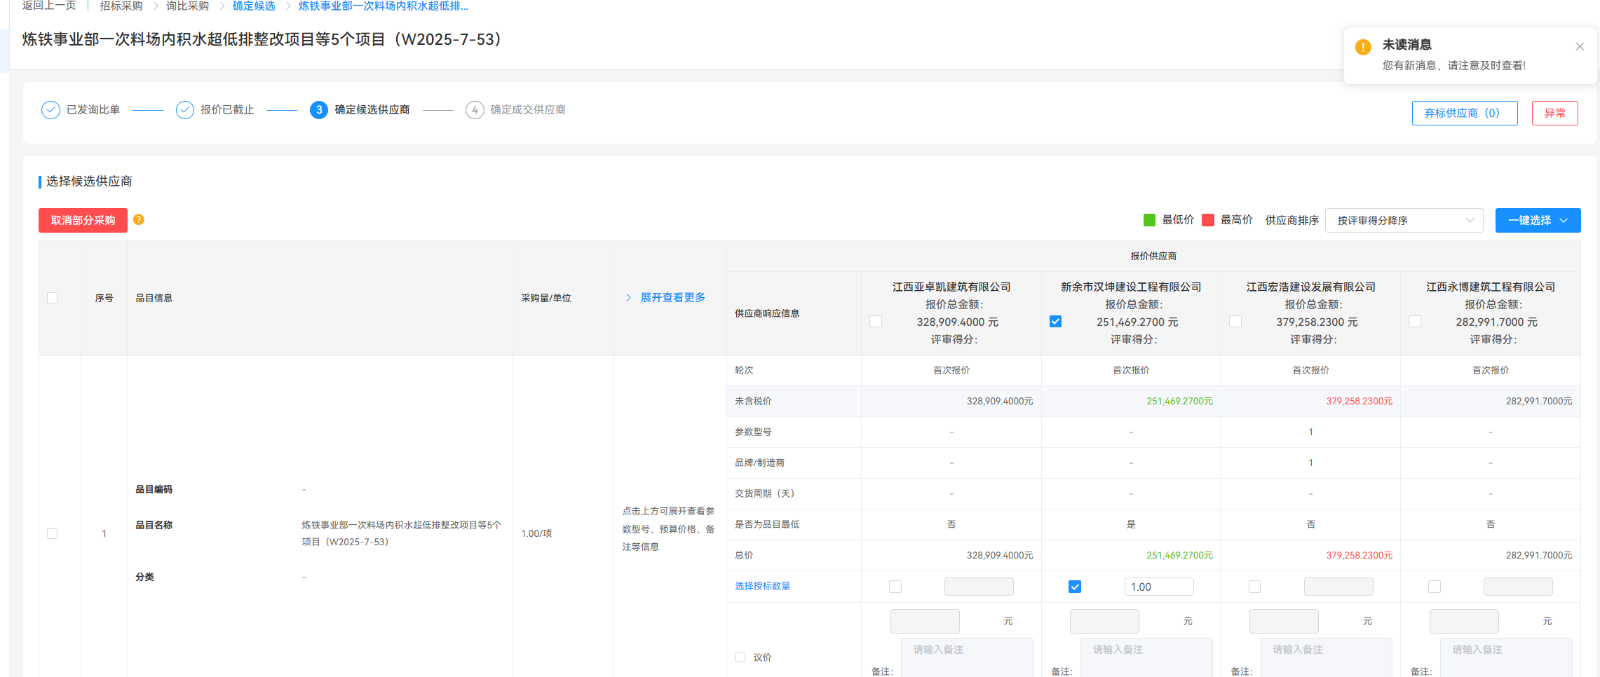The image size is (1600, 677).
Task: Close the 未读消息 notification
Action: [1580, 46]
